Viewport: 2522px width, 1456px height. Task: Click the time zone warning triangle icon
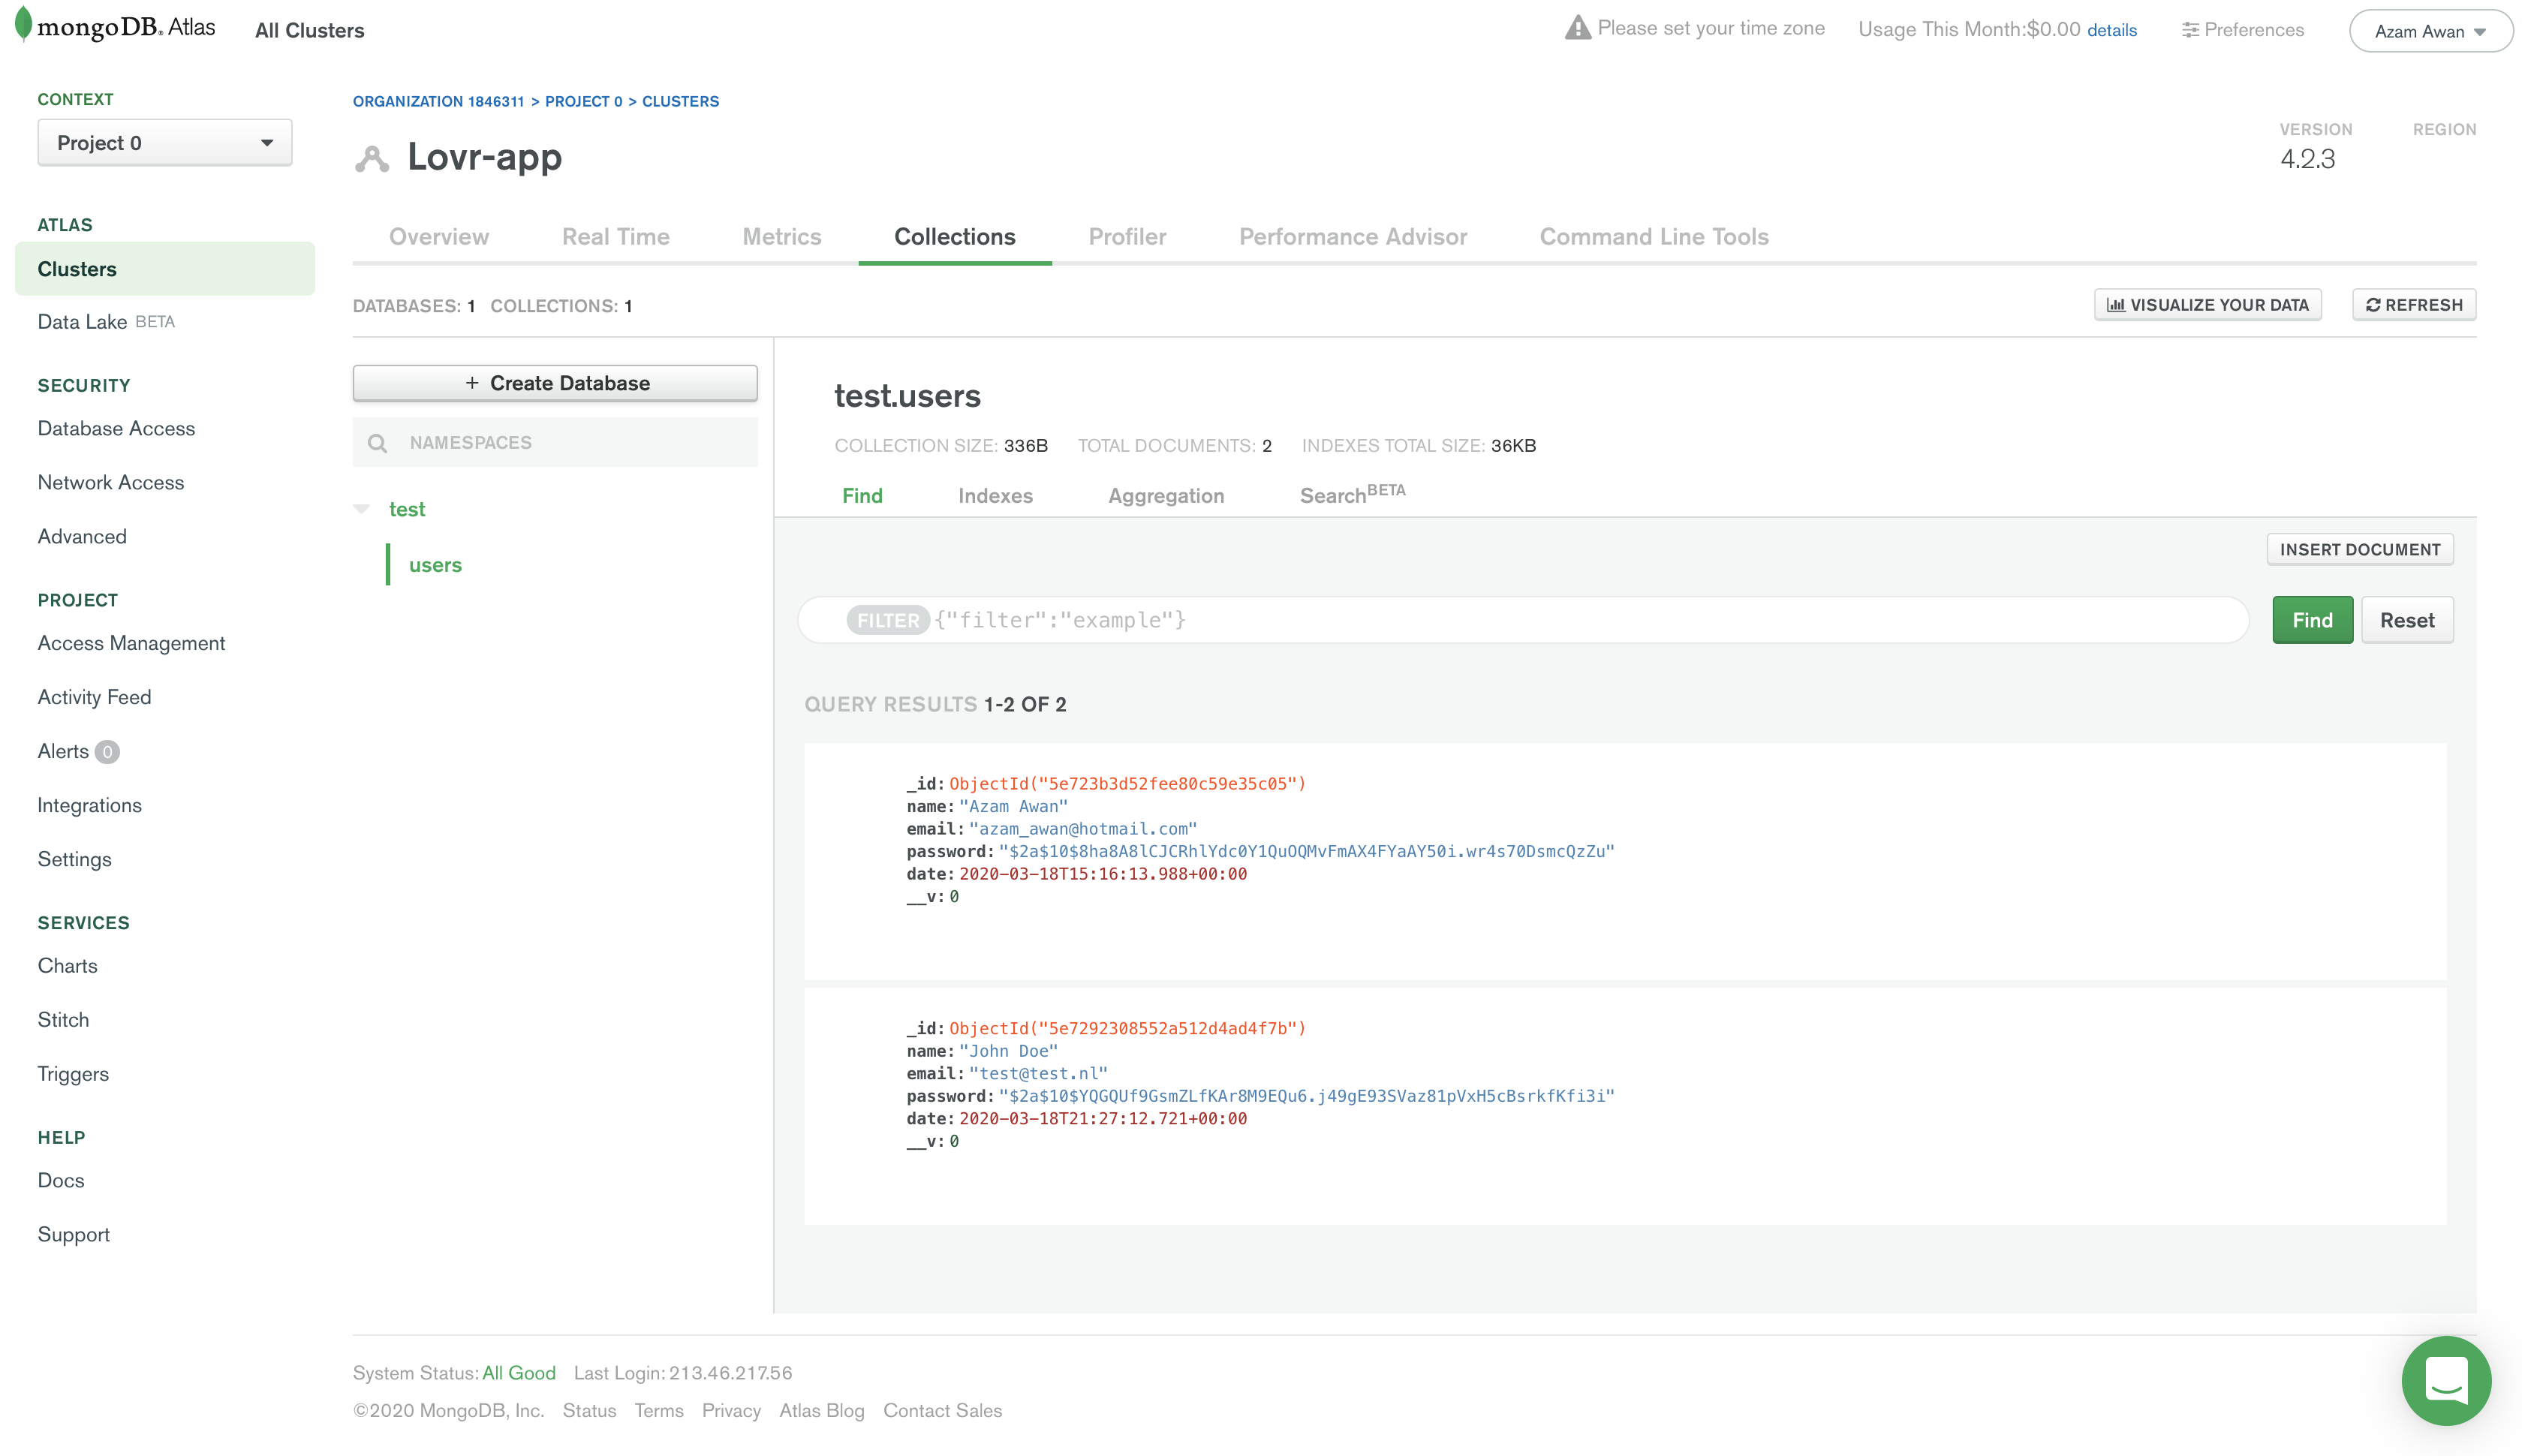(x=1577, y=28)
